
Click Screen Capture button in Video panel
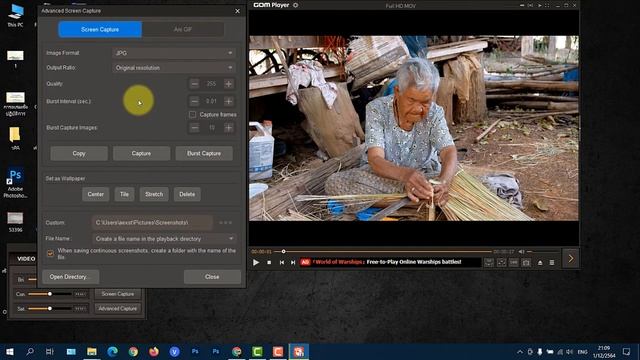[118, 294]
